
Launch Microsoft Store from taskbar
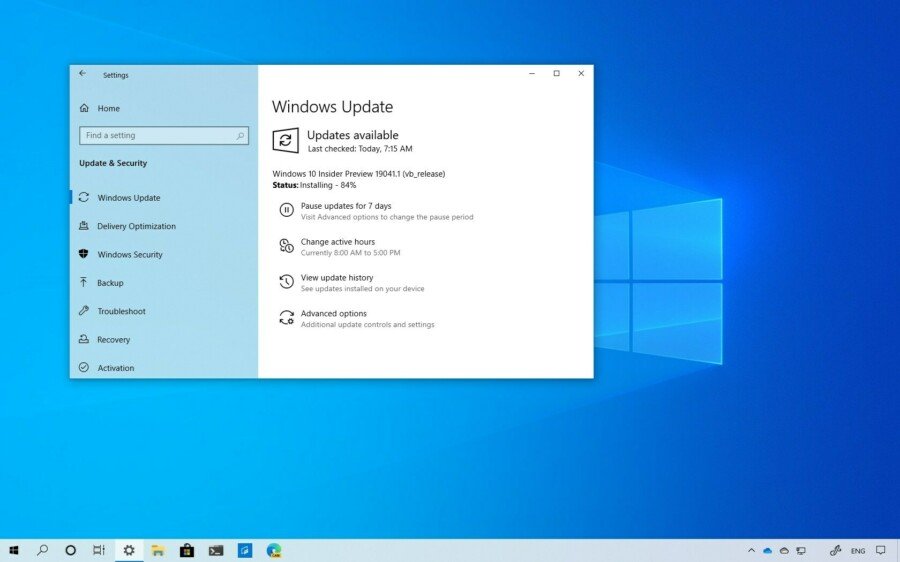pyautogui.click(x=187, y=551)
